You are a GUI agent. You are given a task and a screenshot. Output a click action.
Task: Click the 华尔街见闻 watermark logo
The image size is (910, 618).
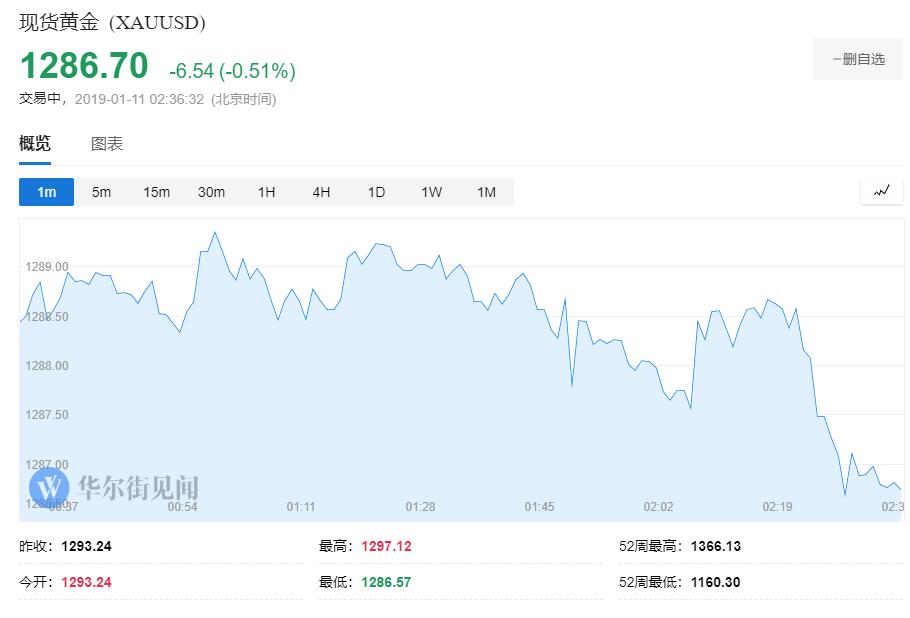coord(113,488)
